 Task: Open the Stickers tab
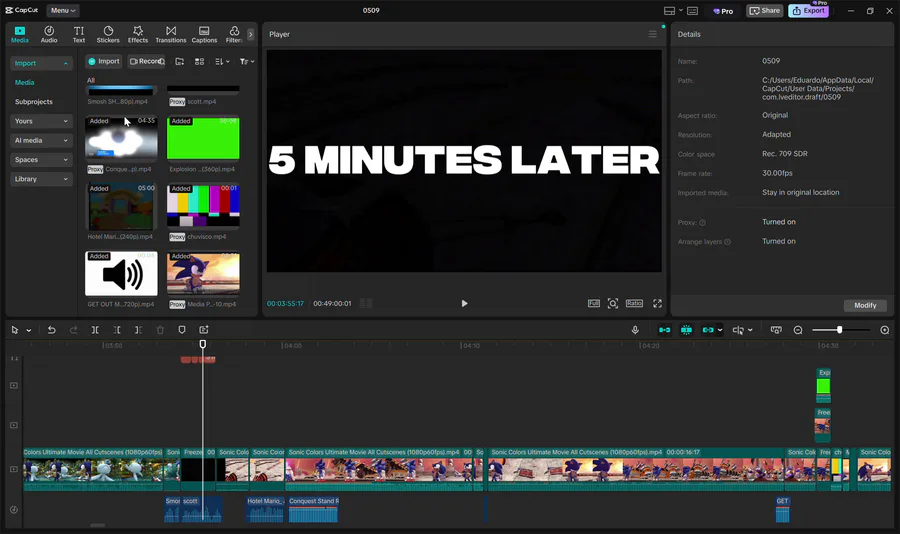click(x=108, y=34)
